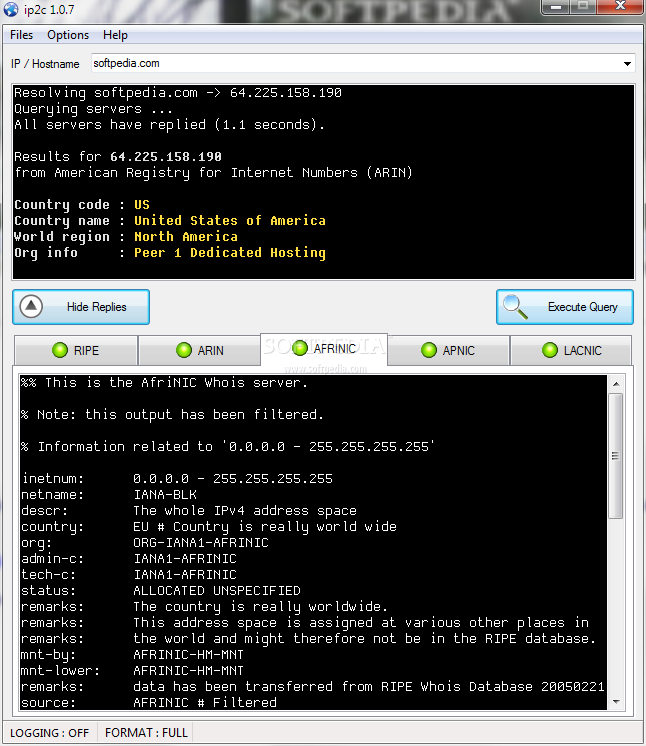The height and width of the screenshot is (746, 646).
Task: Open the Files menu
Action: pos(21,35)
